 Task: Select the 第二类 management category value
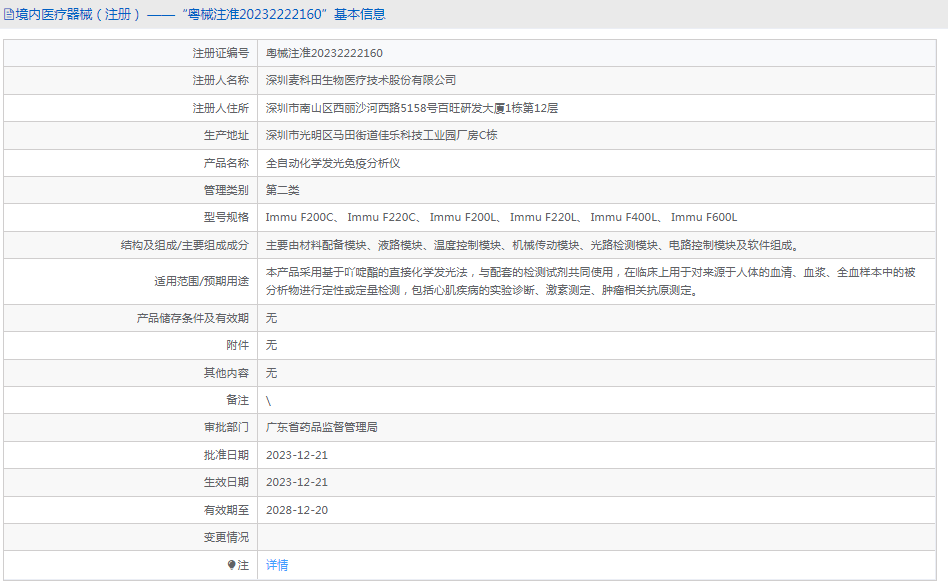(282, 190)
